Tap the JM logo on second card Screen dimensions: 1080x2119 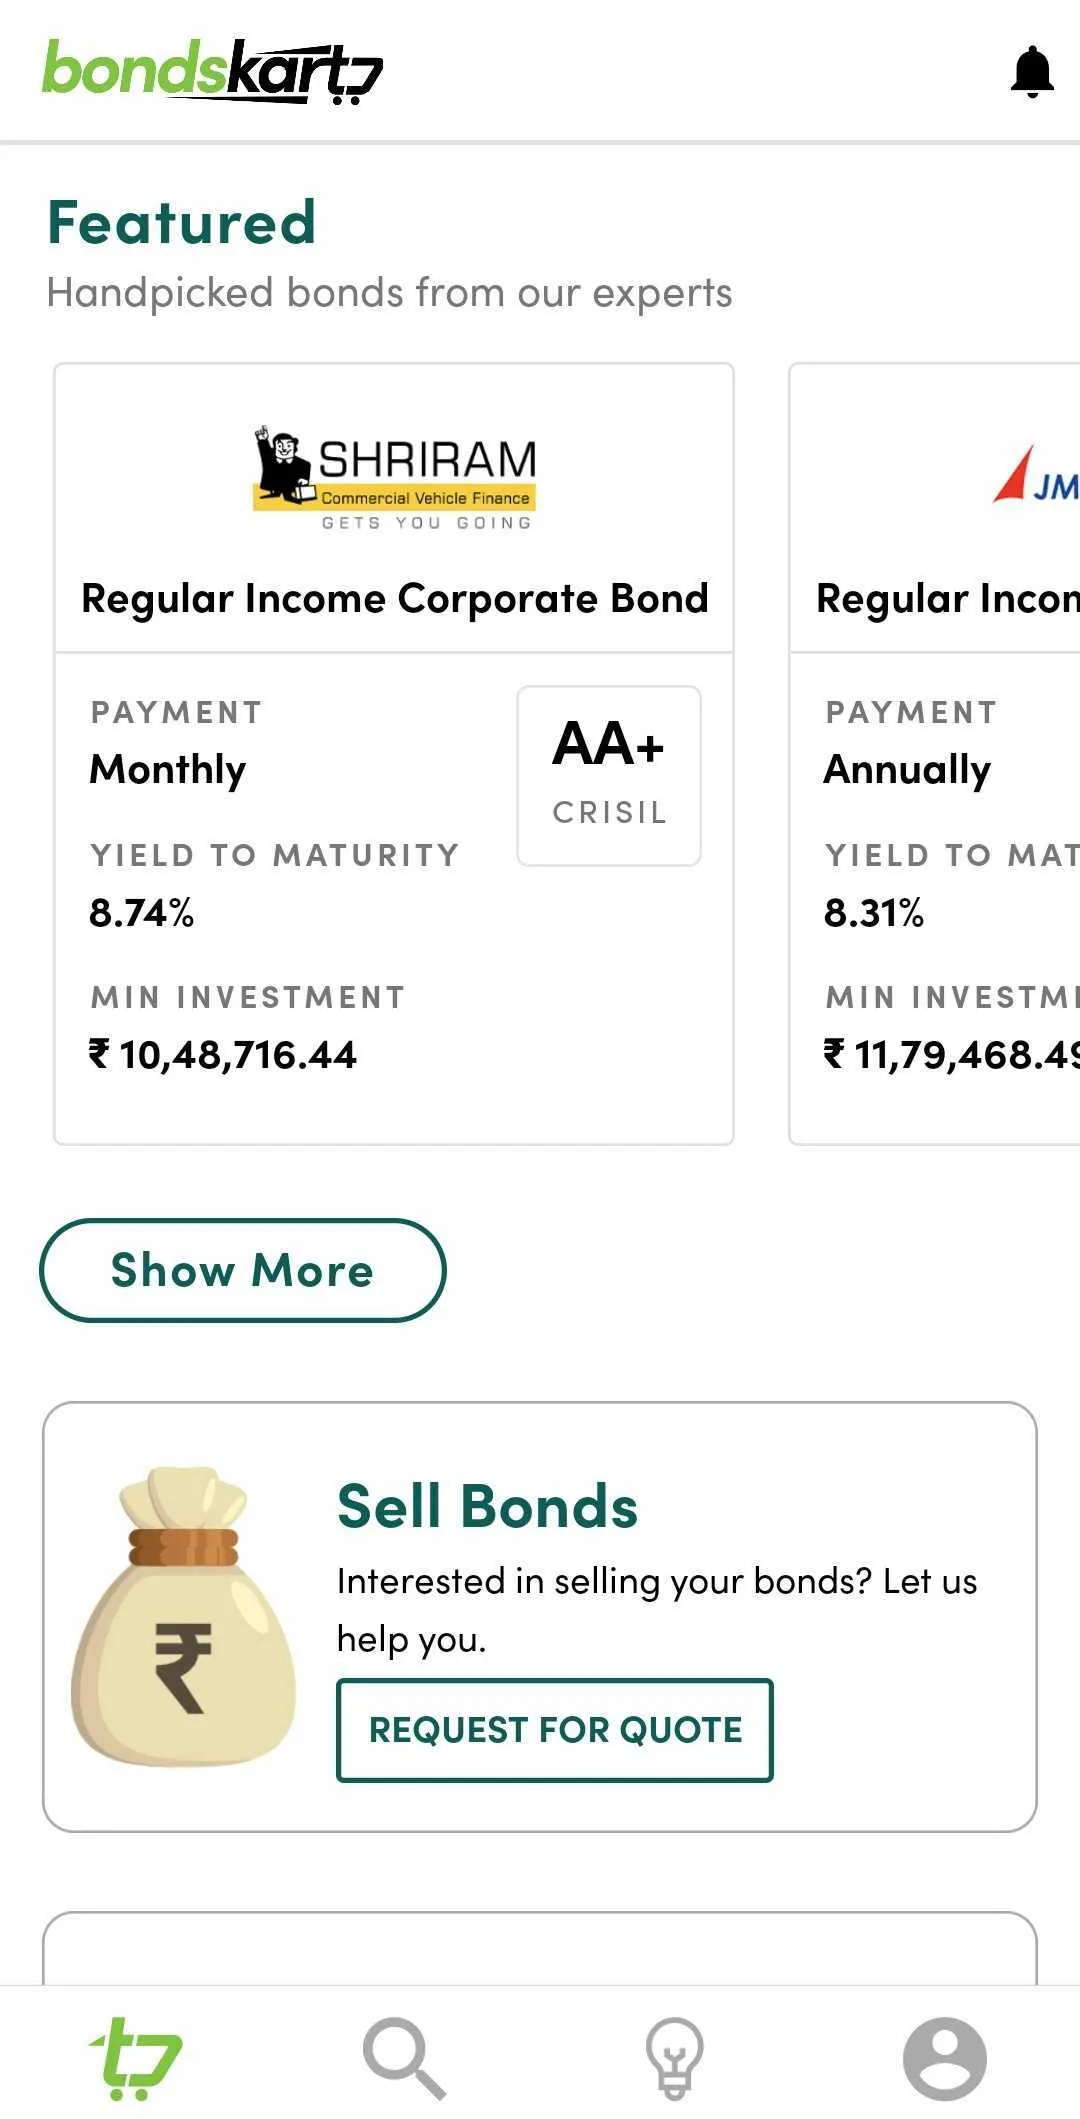pos(1035,476)
